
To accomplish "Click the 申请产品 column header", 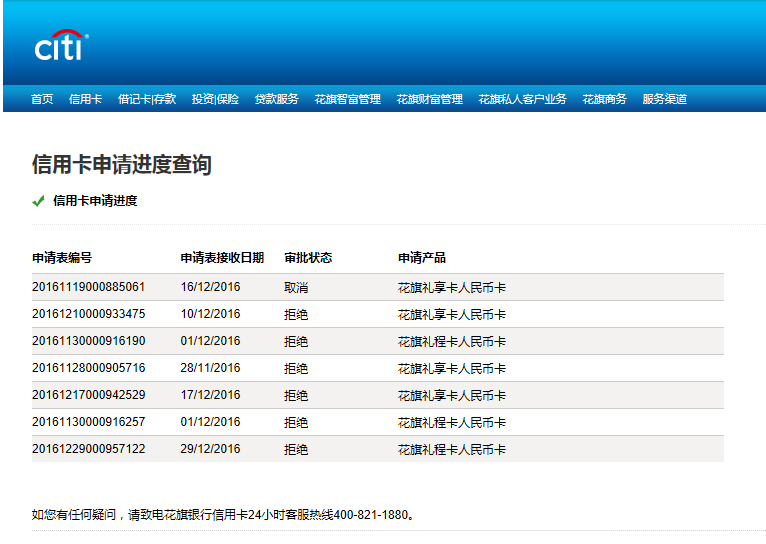I will coord(422,258).
